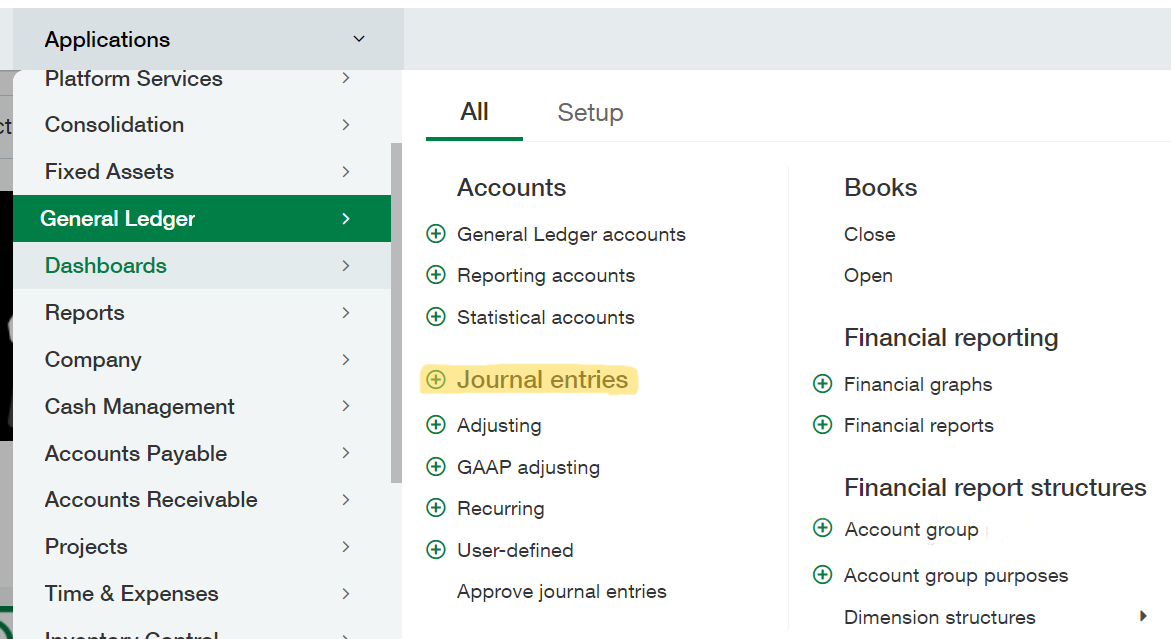Screen dimensions: 1171x639
Task: Click the add icon next to Journal entries
Action: coord(436,380)
